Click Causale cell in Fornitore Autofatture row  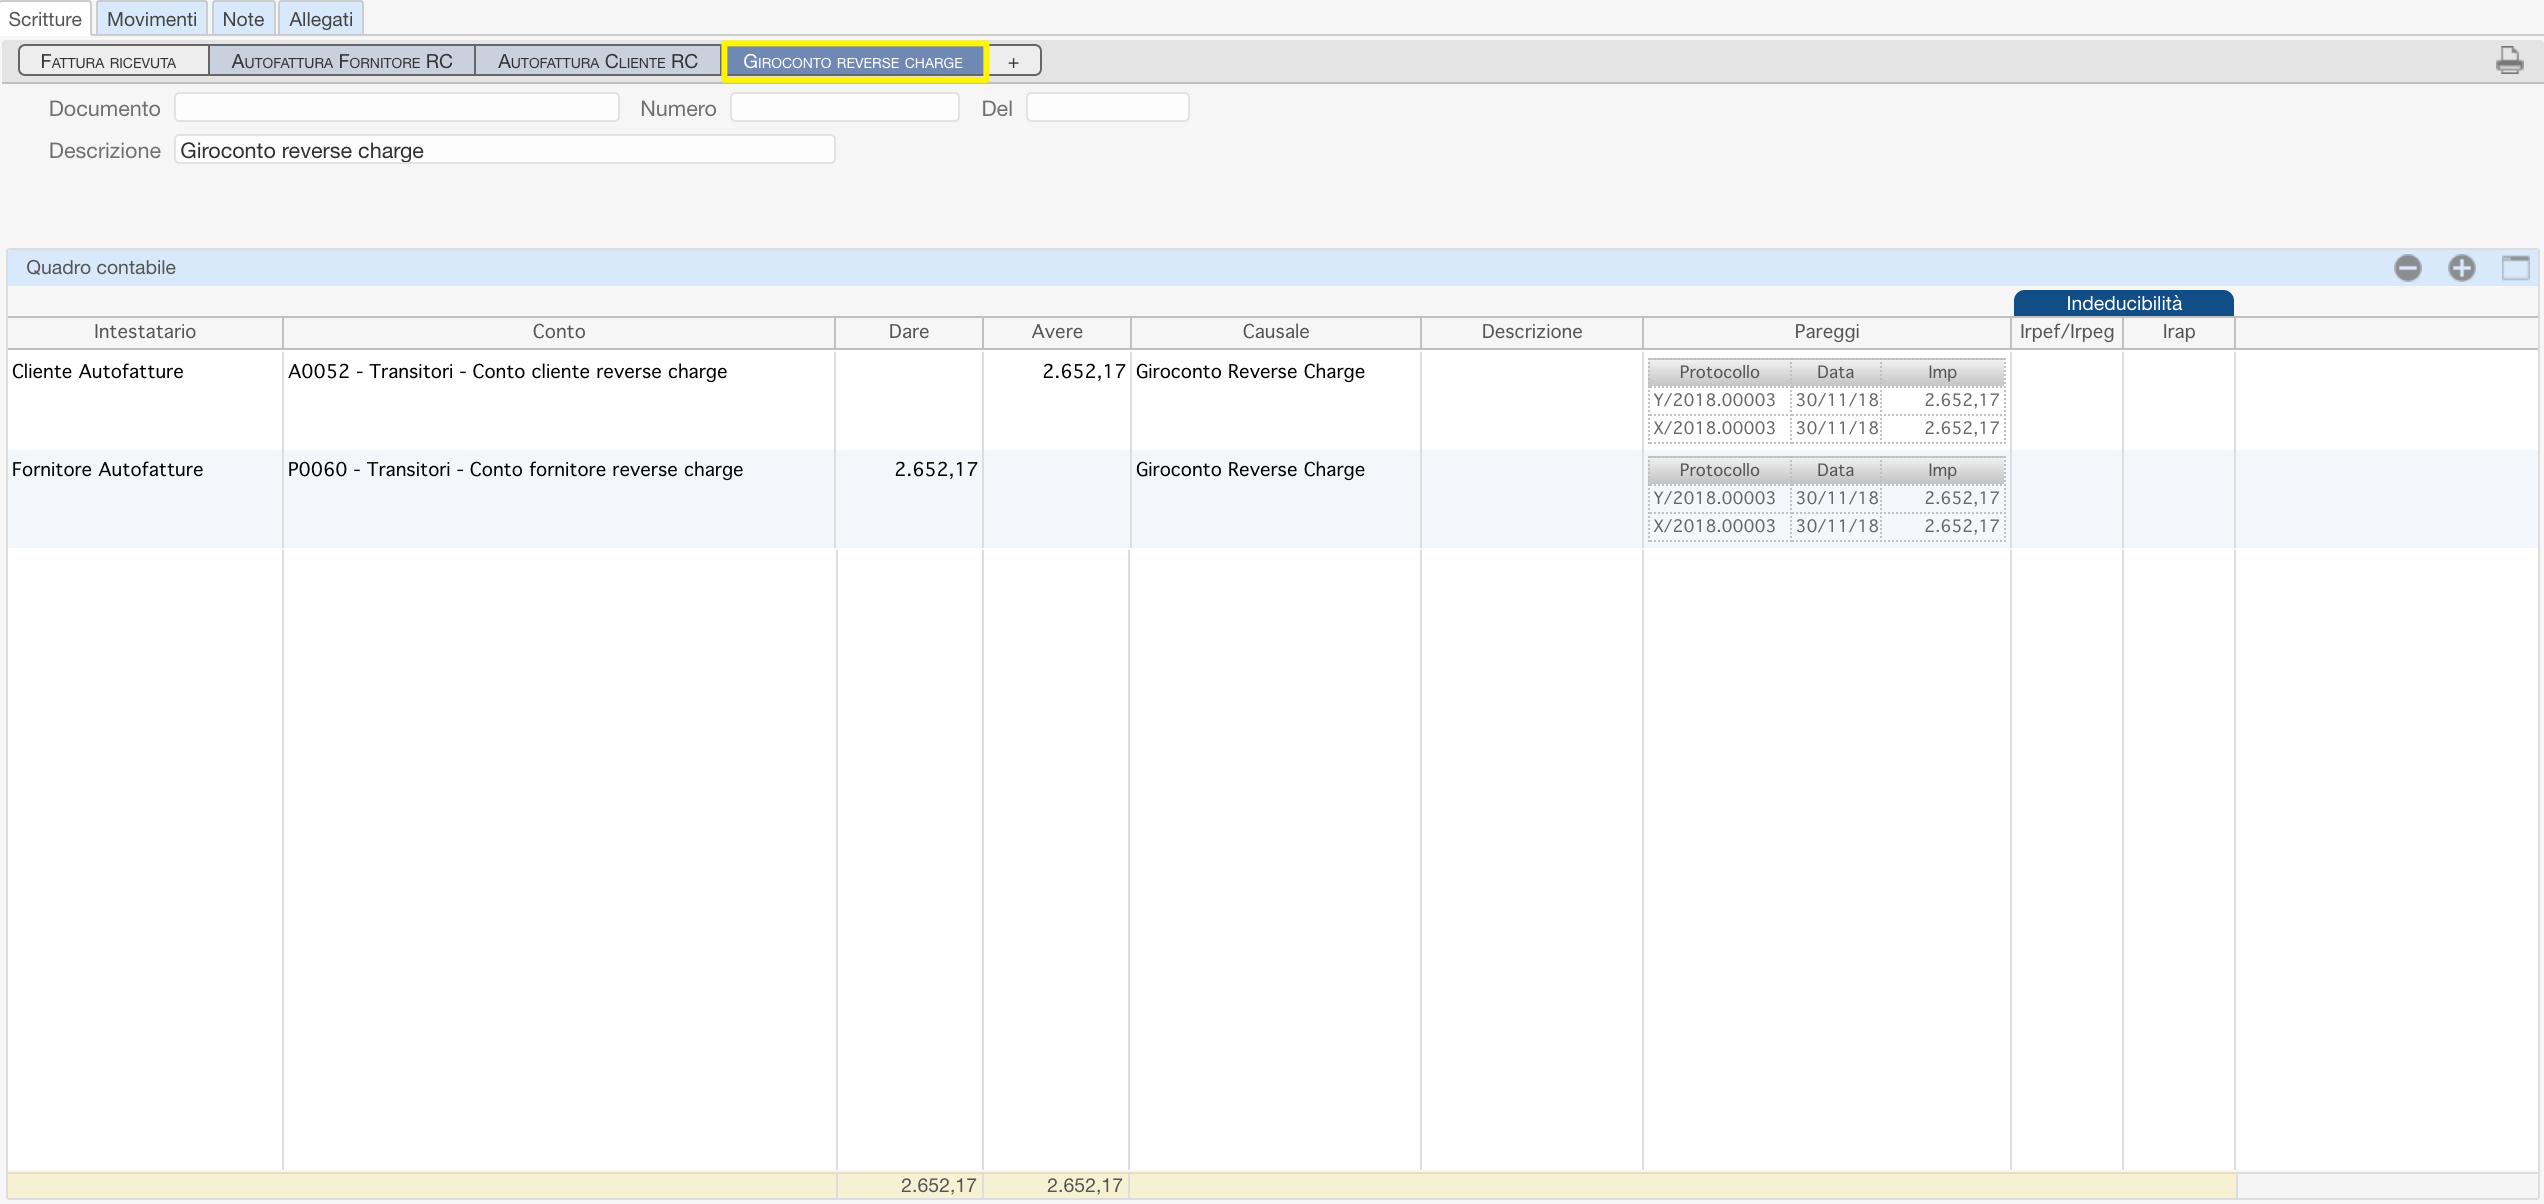coord(1276,498)
